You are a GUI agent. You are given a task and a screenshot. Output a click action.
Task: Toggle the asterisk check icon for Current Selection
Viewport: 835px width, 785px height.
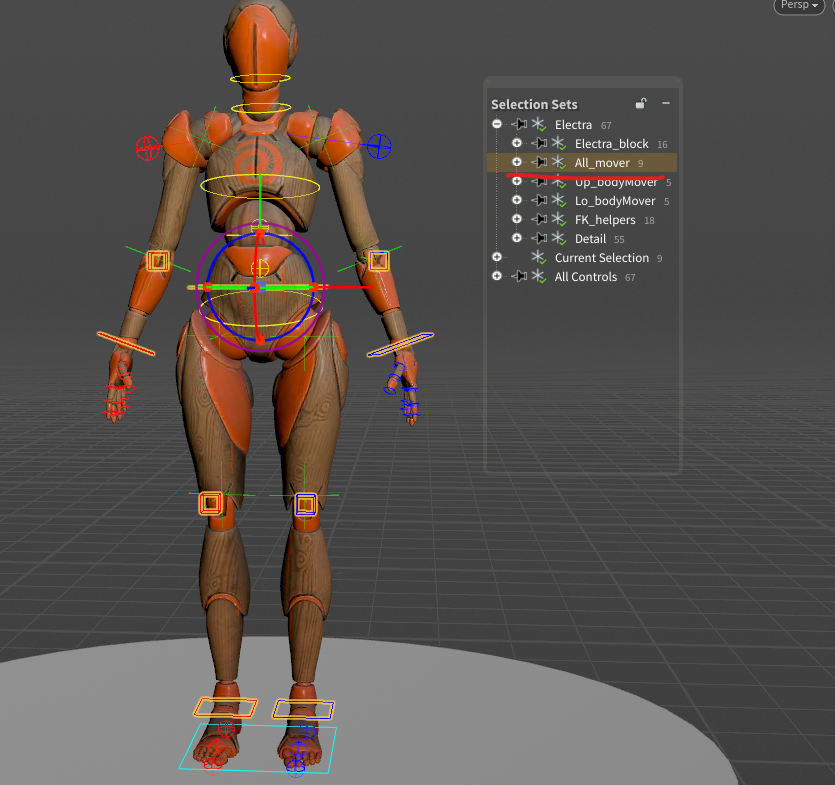click(539, 258)
